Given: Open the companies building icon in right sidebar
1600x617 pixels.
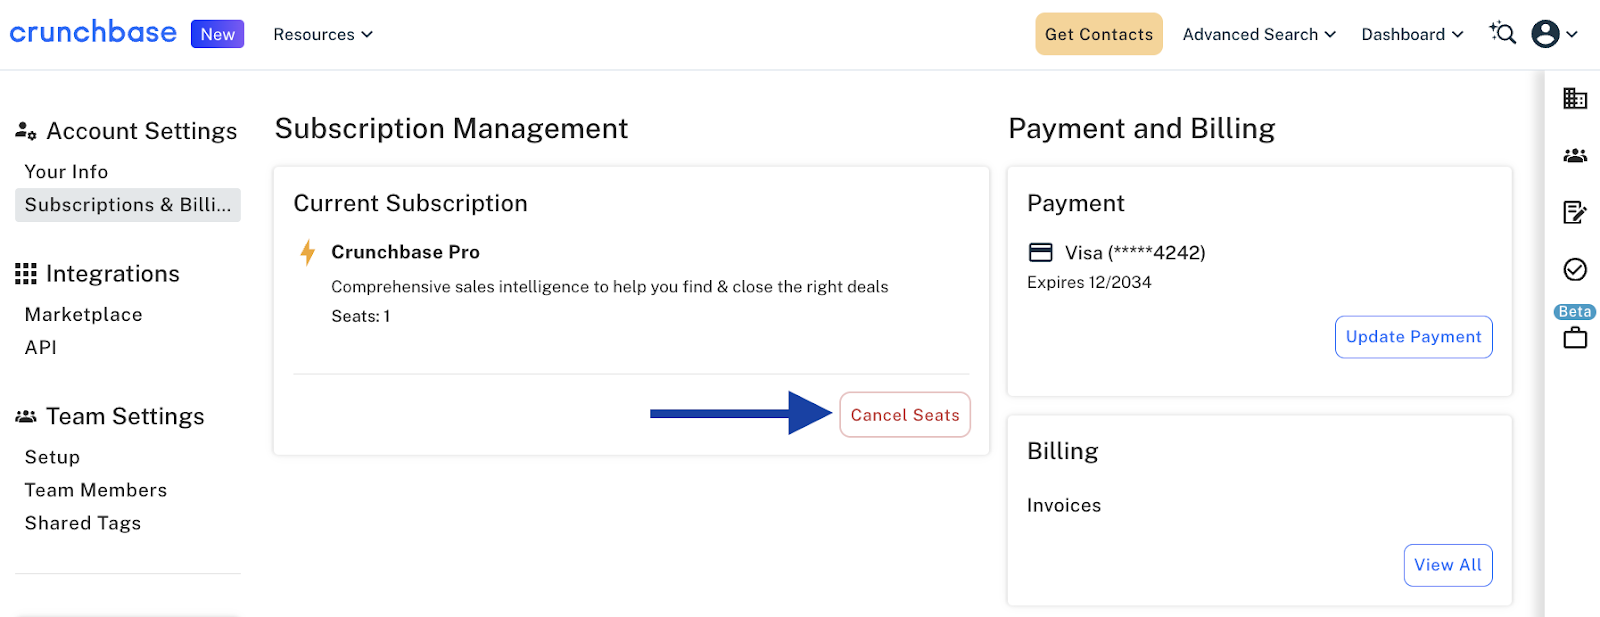Looking at the screenshot, I should click(x=1575, y=98).
